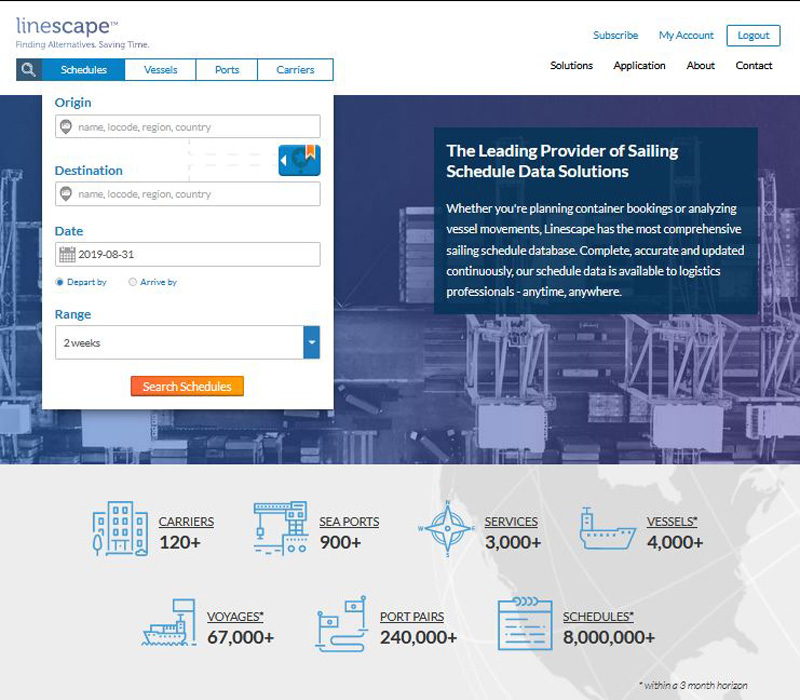Screen dimensions: 800x700
Task: Click the Logout button
Action: (x=753, y=35)
